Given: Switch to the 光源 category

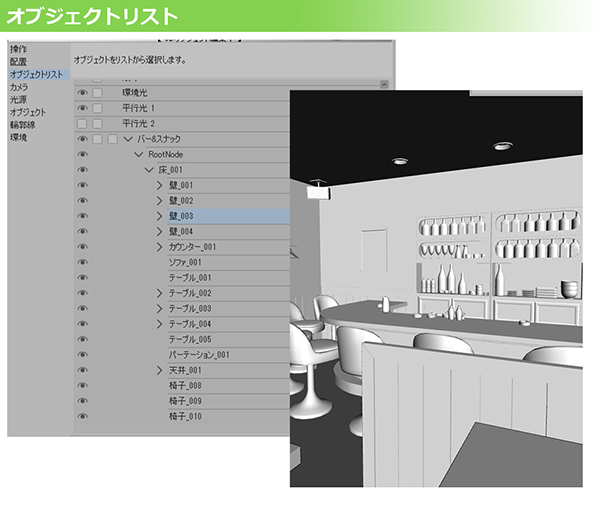Looking at the screenshot, I should coord(18,100).
